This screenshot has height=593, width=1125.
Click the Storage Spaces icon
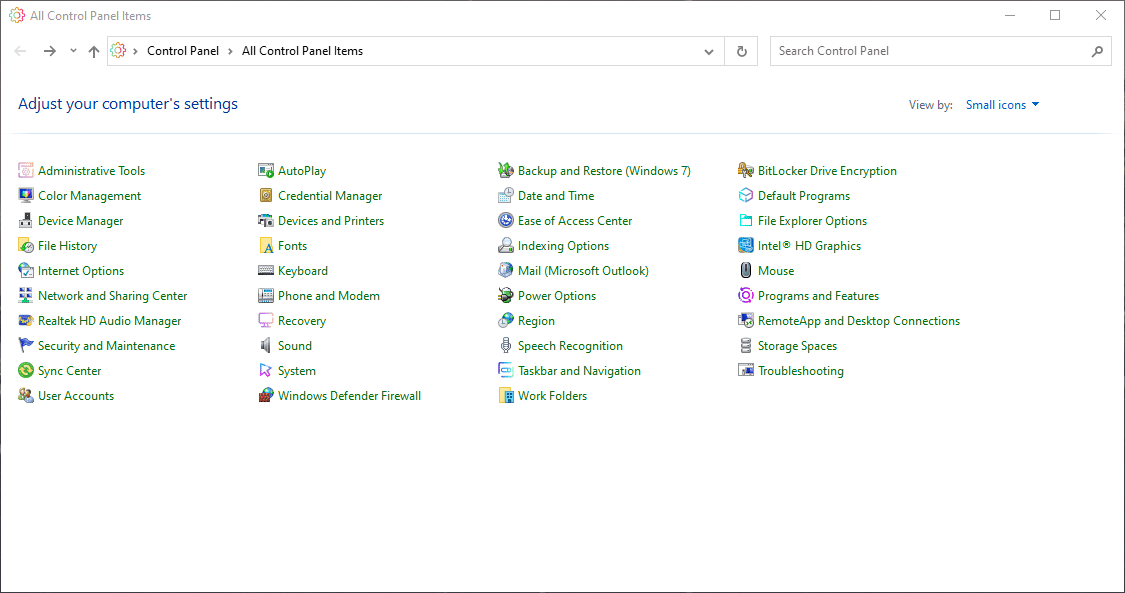[746, 346]
